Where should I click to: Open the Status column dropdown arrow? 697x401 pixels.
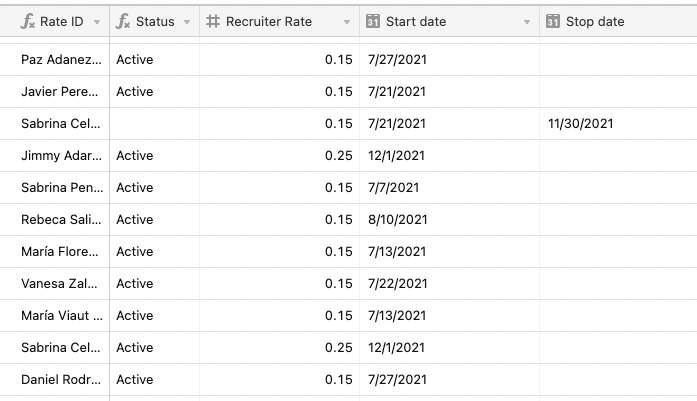click(x=187, y=22)
